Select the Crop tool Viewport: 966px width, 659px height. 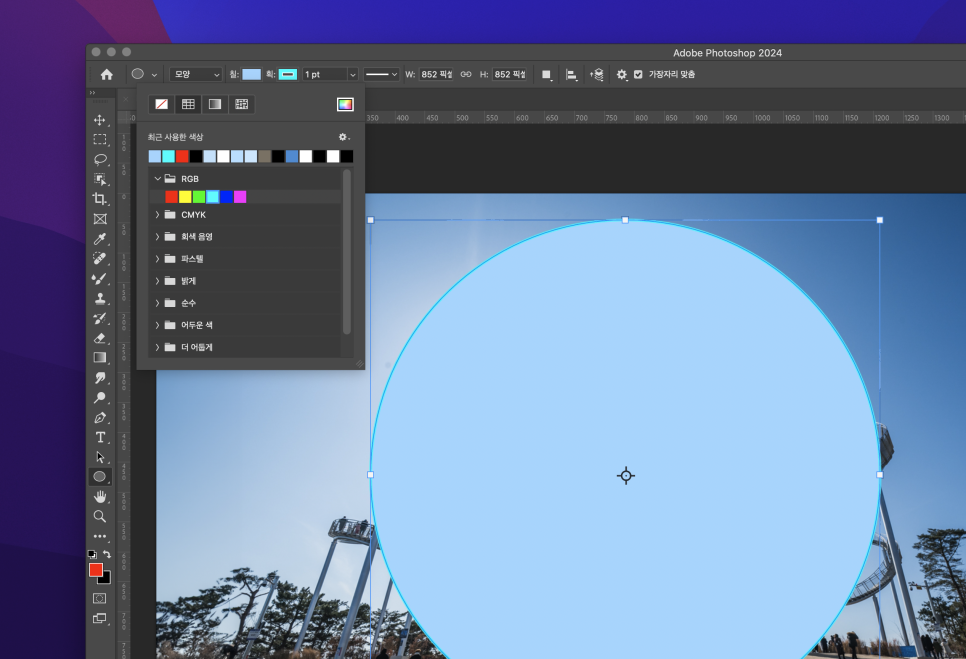pyautogui.click(x=100, y=199)
